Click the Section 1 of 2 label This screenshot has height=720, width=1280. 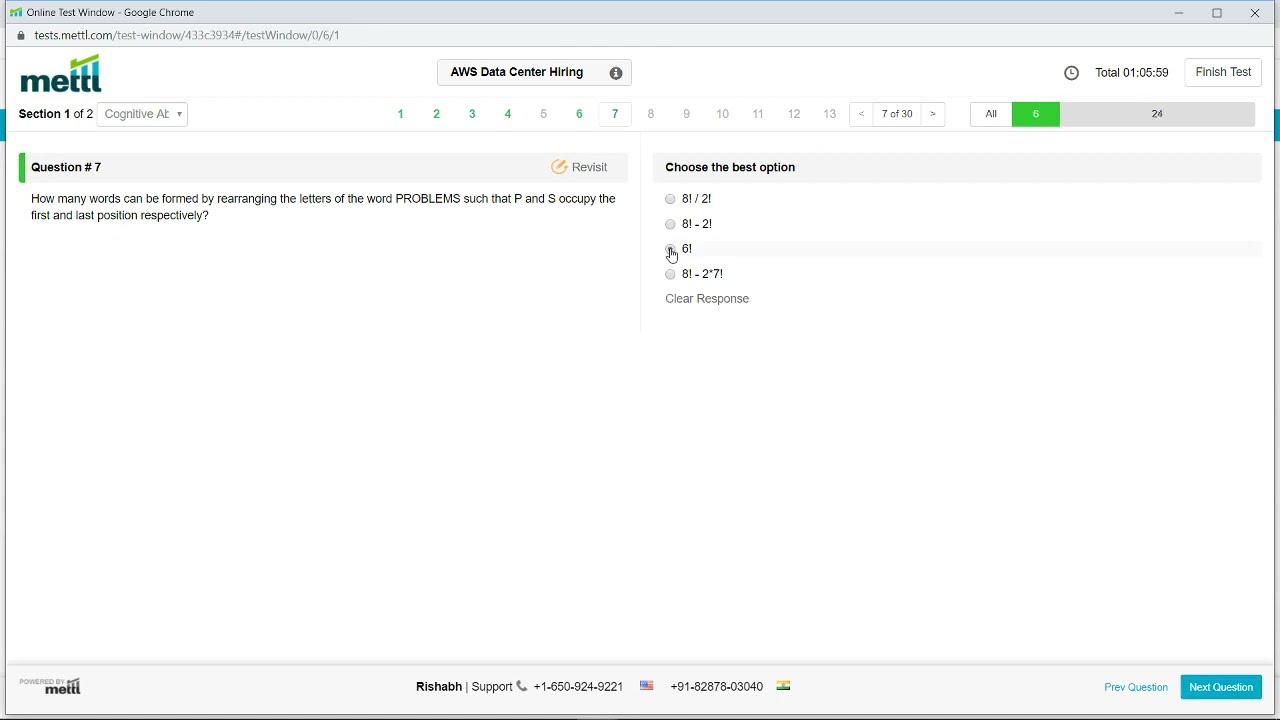click(x=56, y=114)
